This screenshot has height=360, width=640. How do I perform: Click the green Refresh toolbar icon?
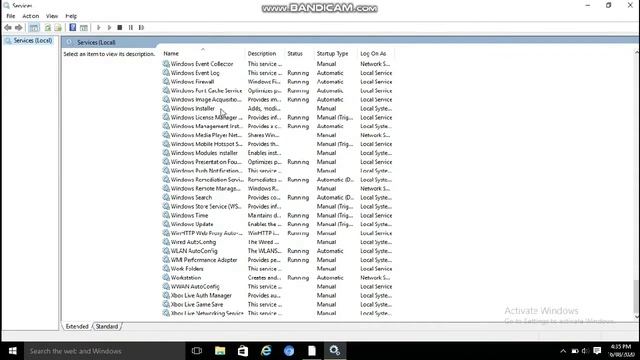48,27
